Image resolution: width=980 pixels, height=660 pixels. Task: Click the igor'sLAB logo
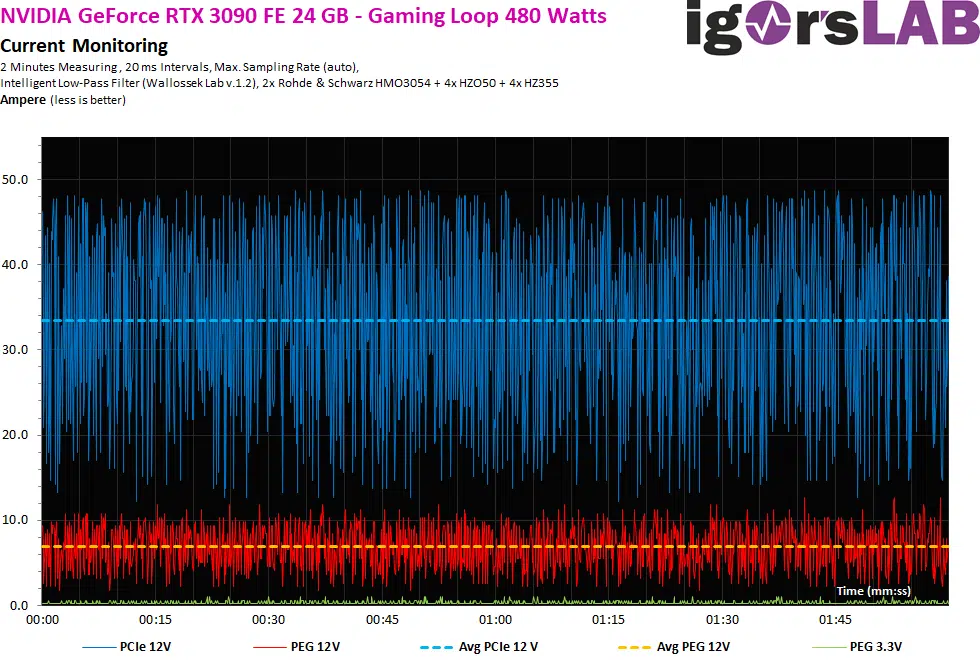pos(832,26)
